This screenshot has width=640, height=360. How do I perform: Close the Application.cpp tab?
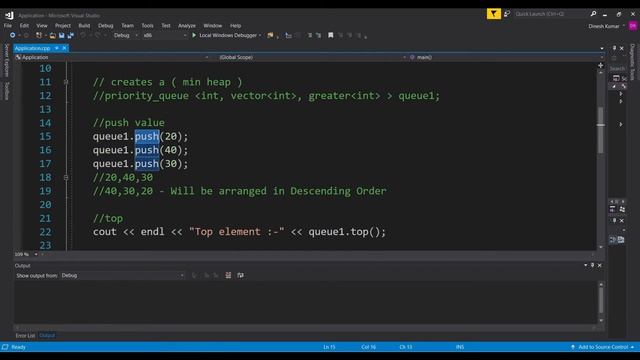click(x=64, y=48)
